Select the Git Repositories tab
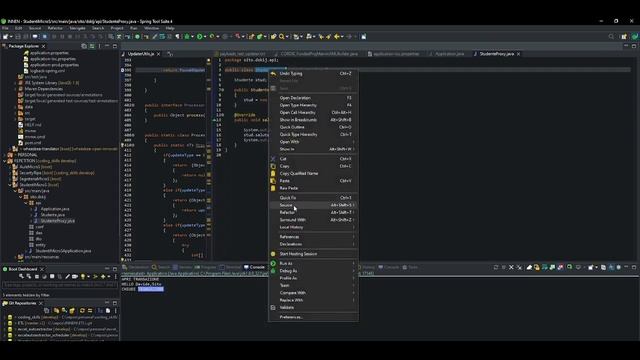This screenshot has width=640, height=360. pos(22,303)
